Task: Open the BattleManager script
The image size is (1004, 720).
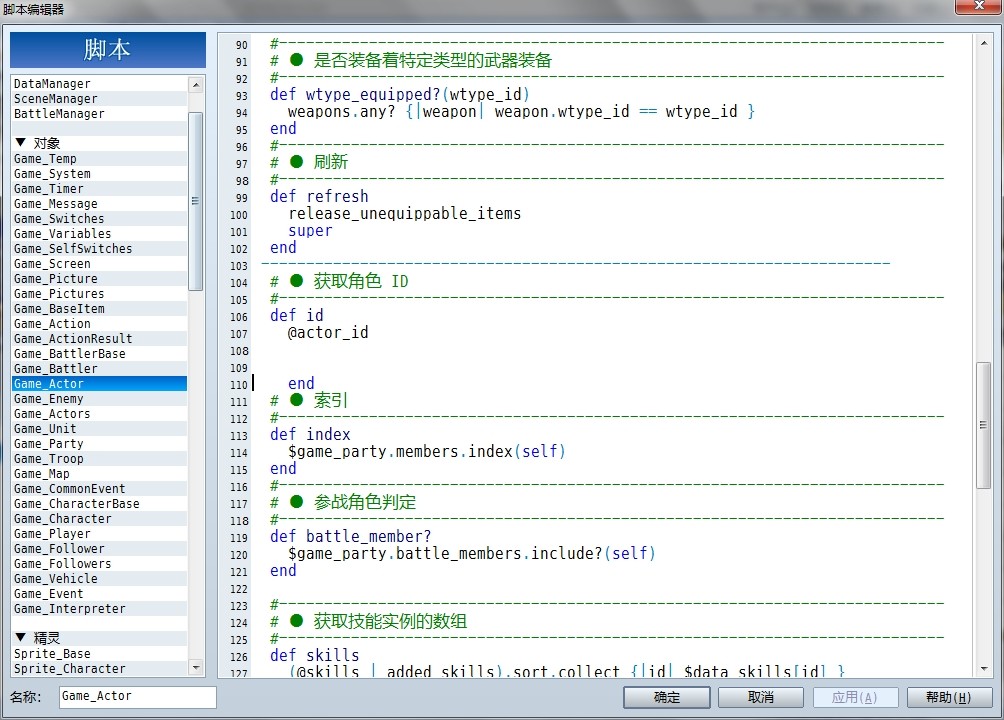Action: [x=99, y=113]
